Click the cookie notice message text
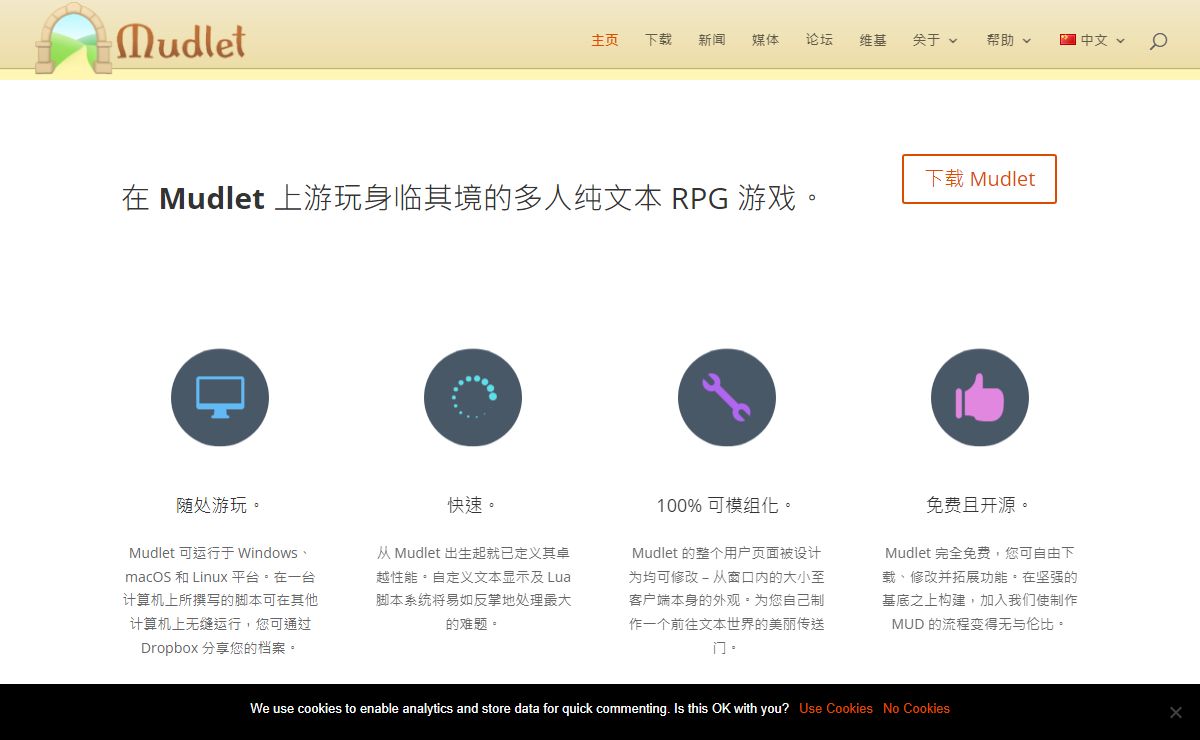Image resolution: width=1200 pixels, height=740 pixels. [519, 708]
